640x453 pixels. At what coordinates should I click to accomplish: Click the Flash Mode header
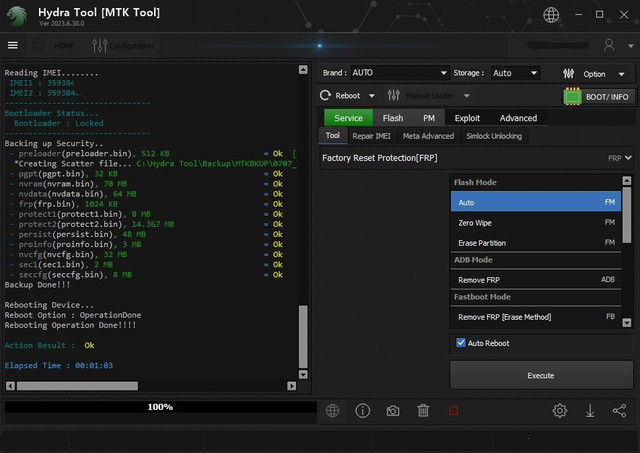coord(475,182)
